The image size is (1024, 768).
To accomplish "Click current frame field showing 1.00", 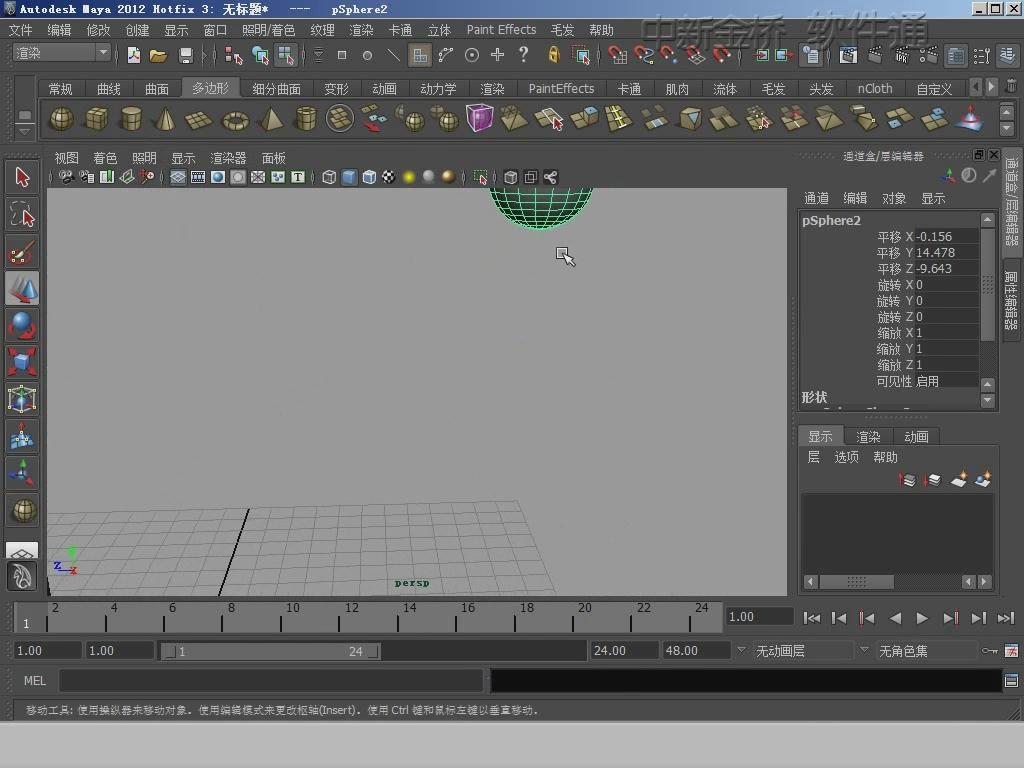I will 758,617.
